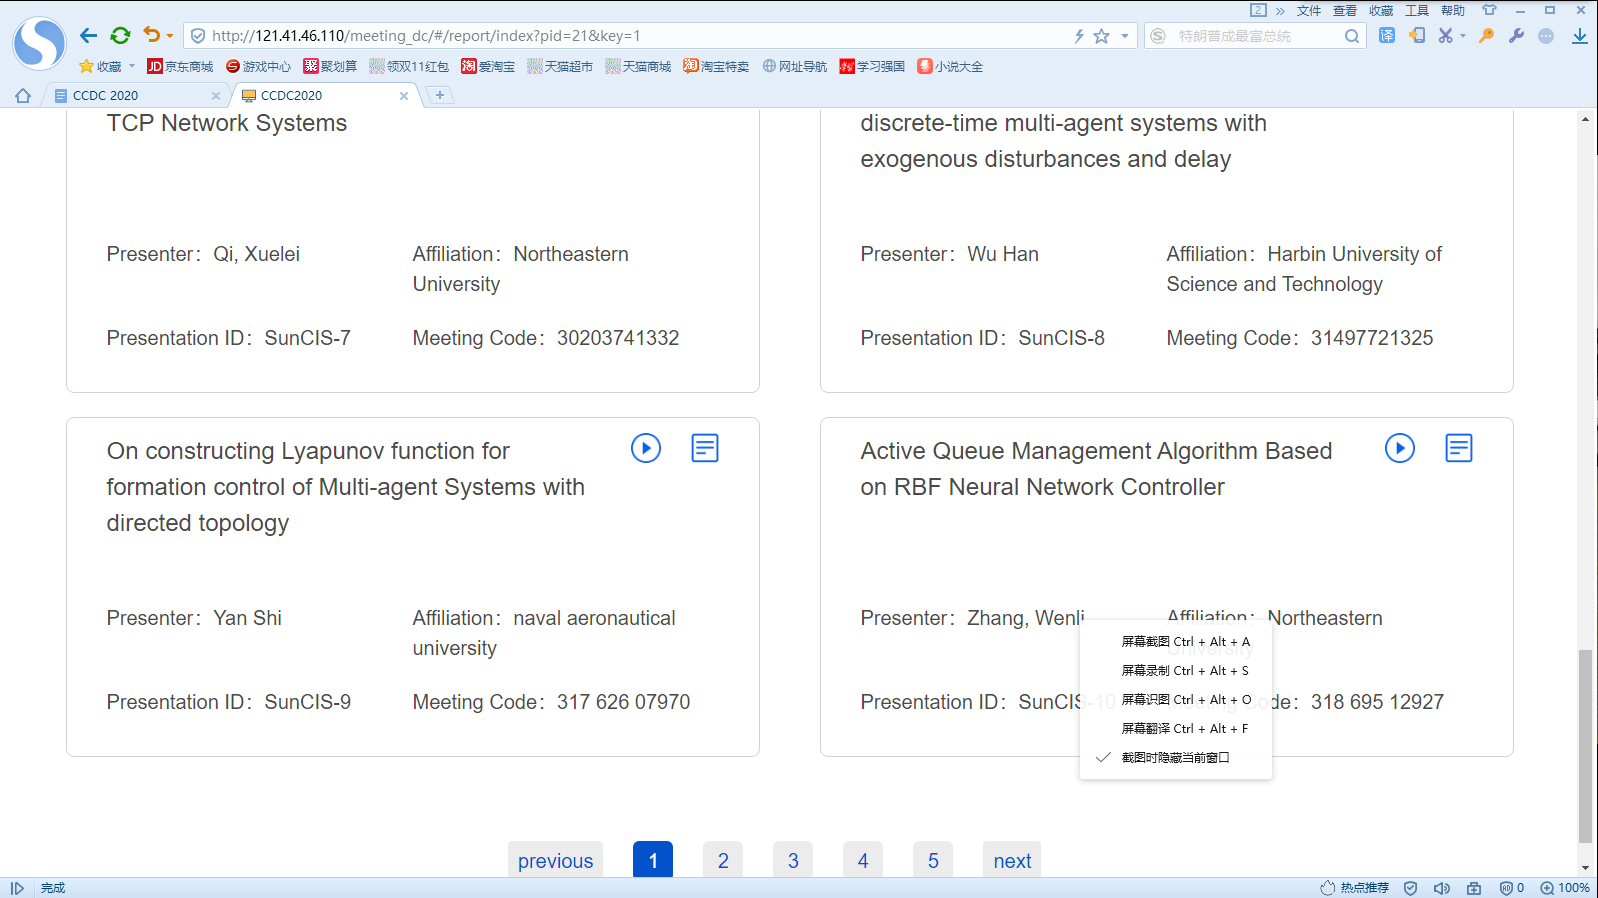Switch to the first CCDC 2020 tab
Screen dimensions: 1598x898
[x=130, y=96]
